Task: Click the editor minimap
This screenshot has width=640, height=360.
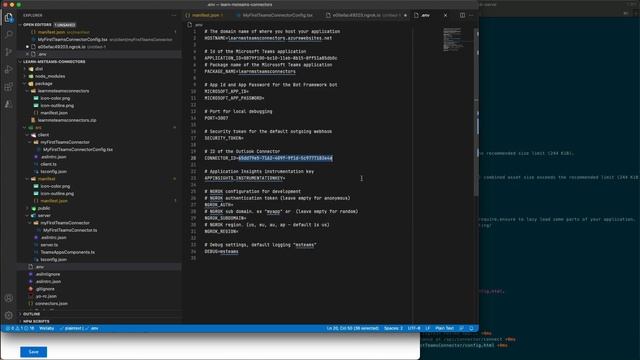Action: coord(452,40)
